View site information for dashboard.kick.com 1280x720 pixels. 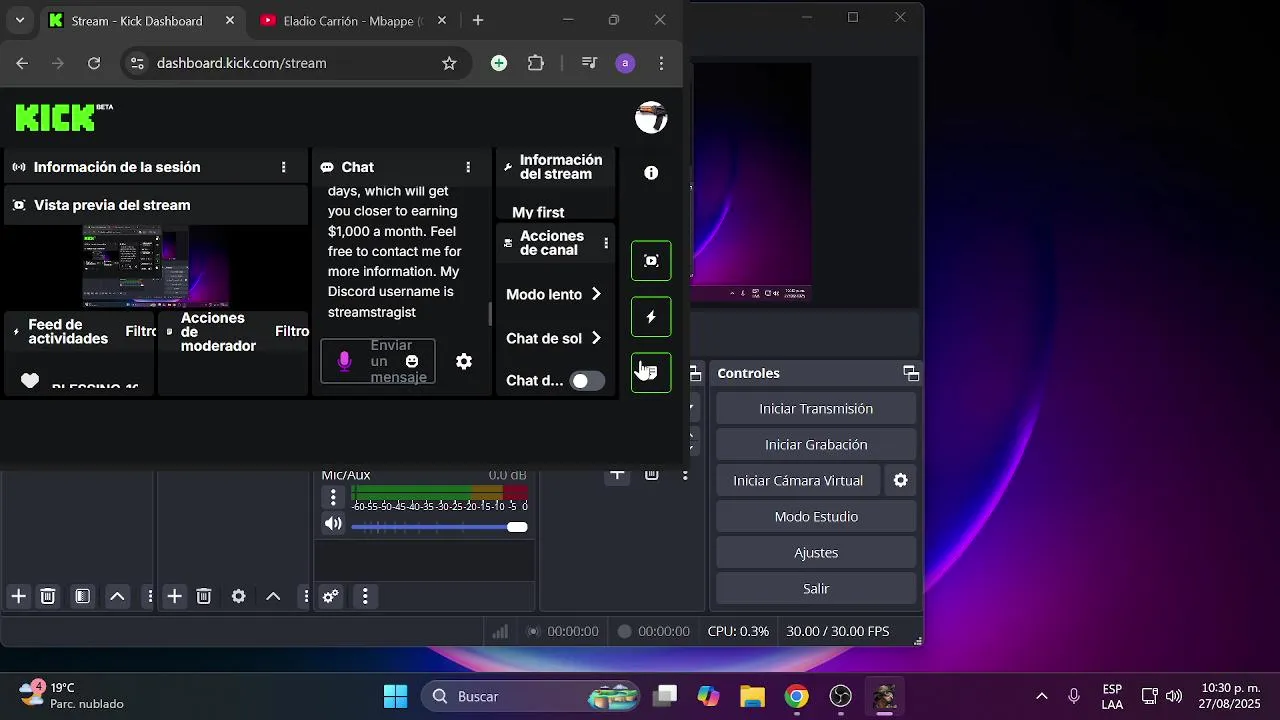tap(138, 63)
